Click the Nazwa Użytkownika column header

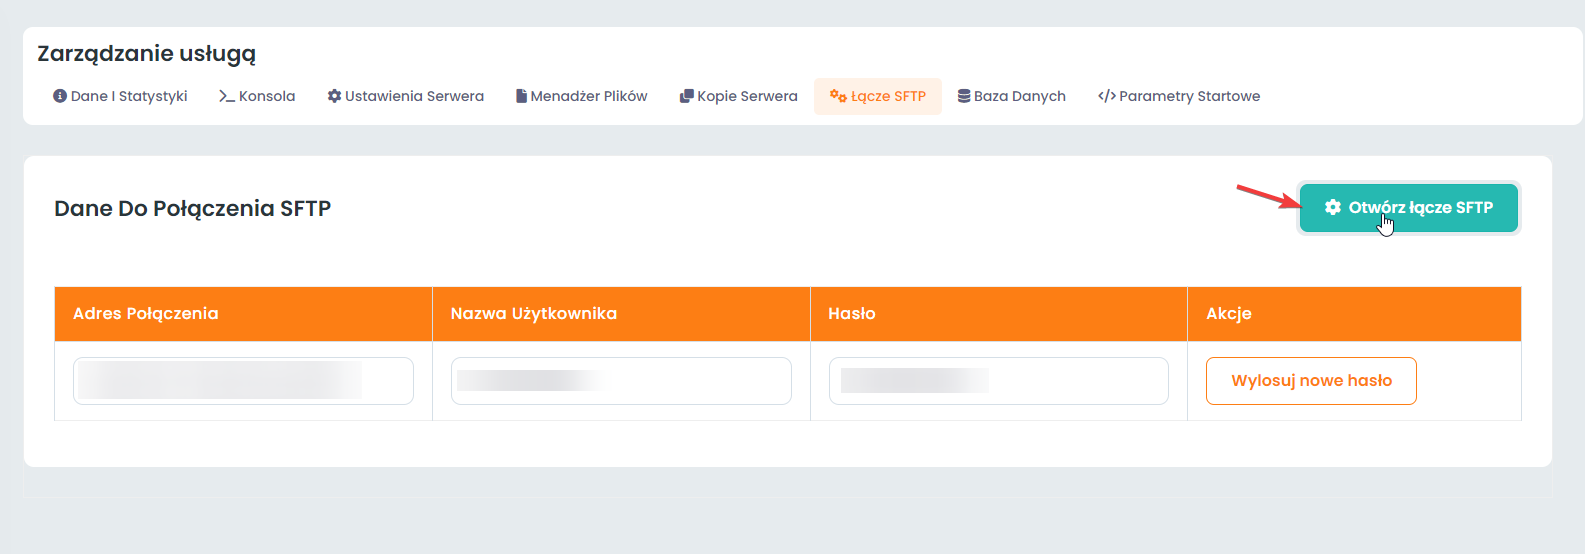click(x=533, y=314)
